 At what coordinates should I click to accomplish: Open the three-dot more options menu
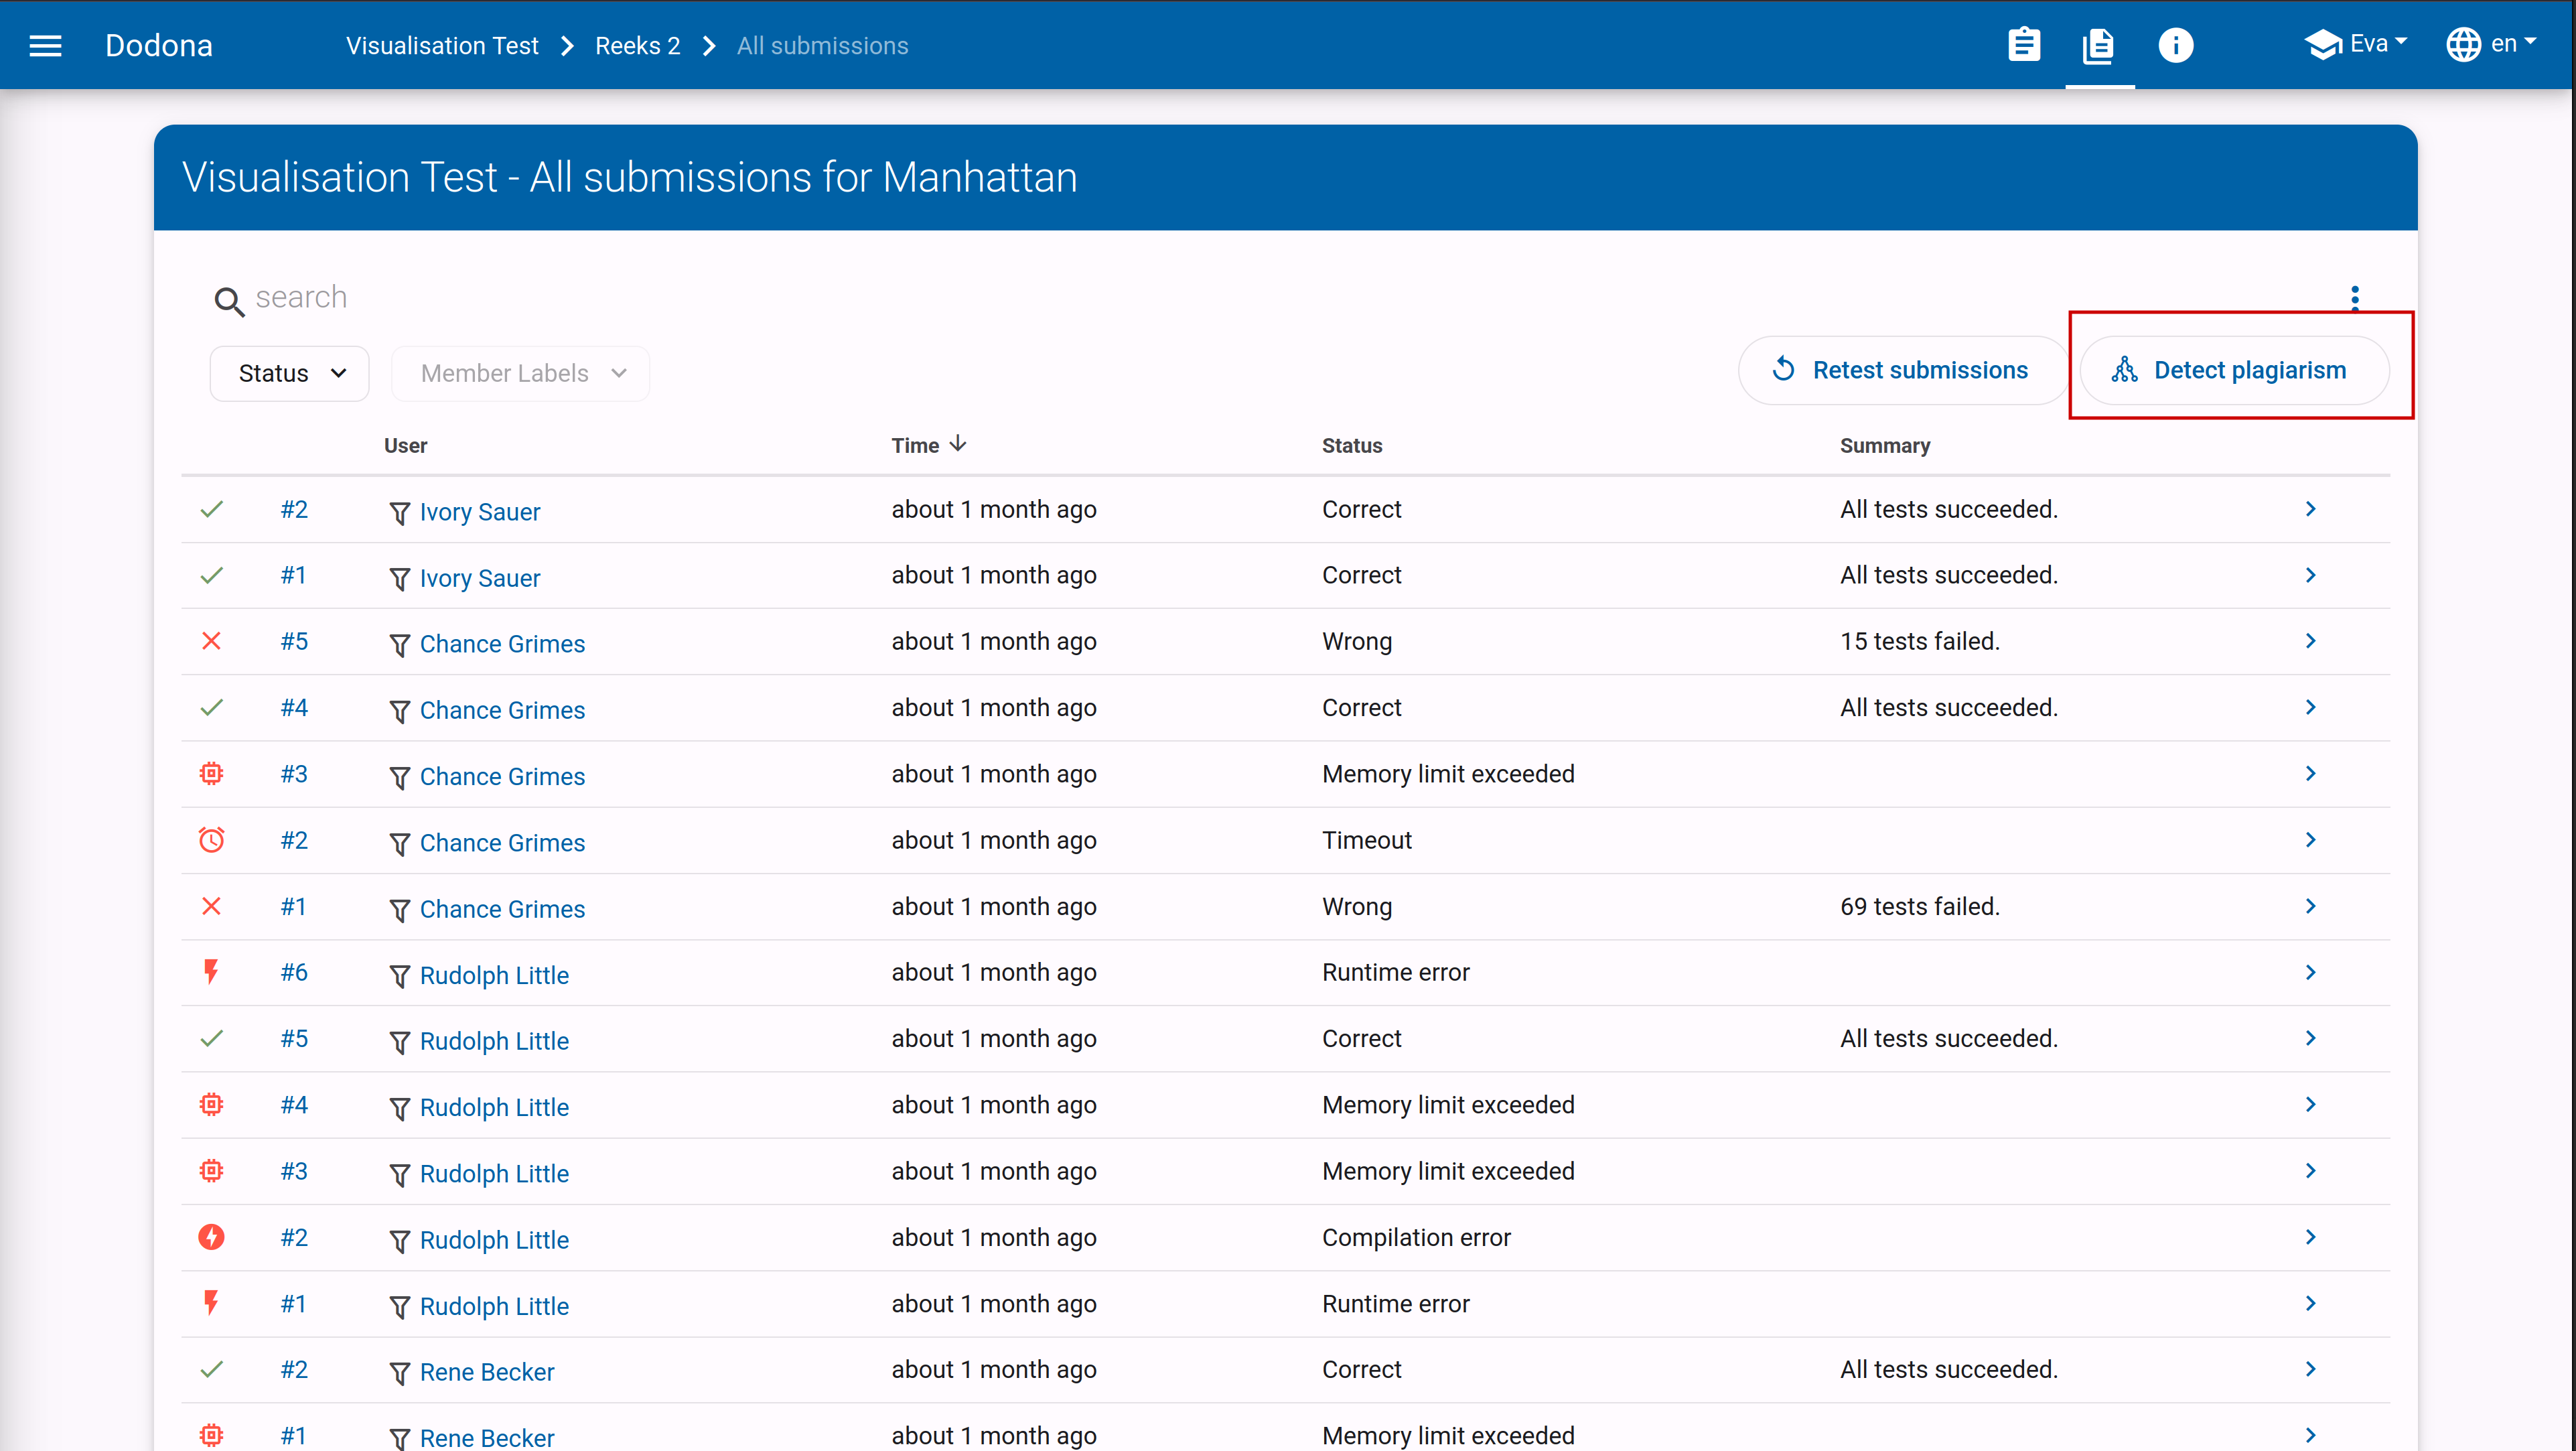tap(2355, 298)
